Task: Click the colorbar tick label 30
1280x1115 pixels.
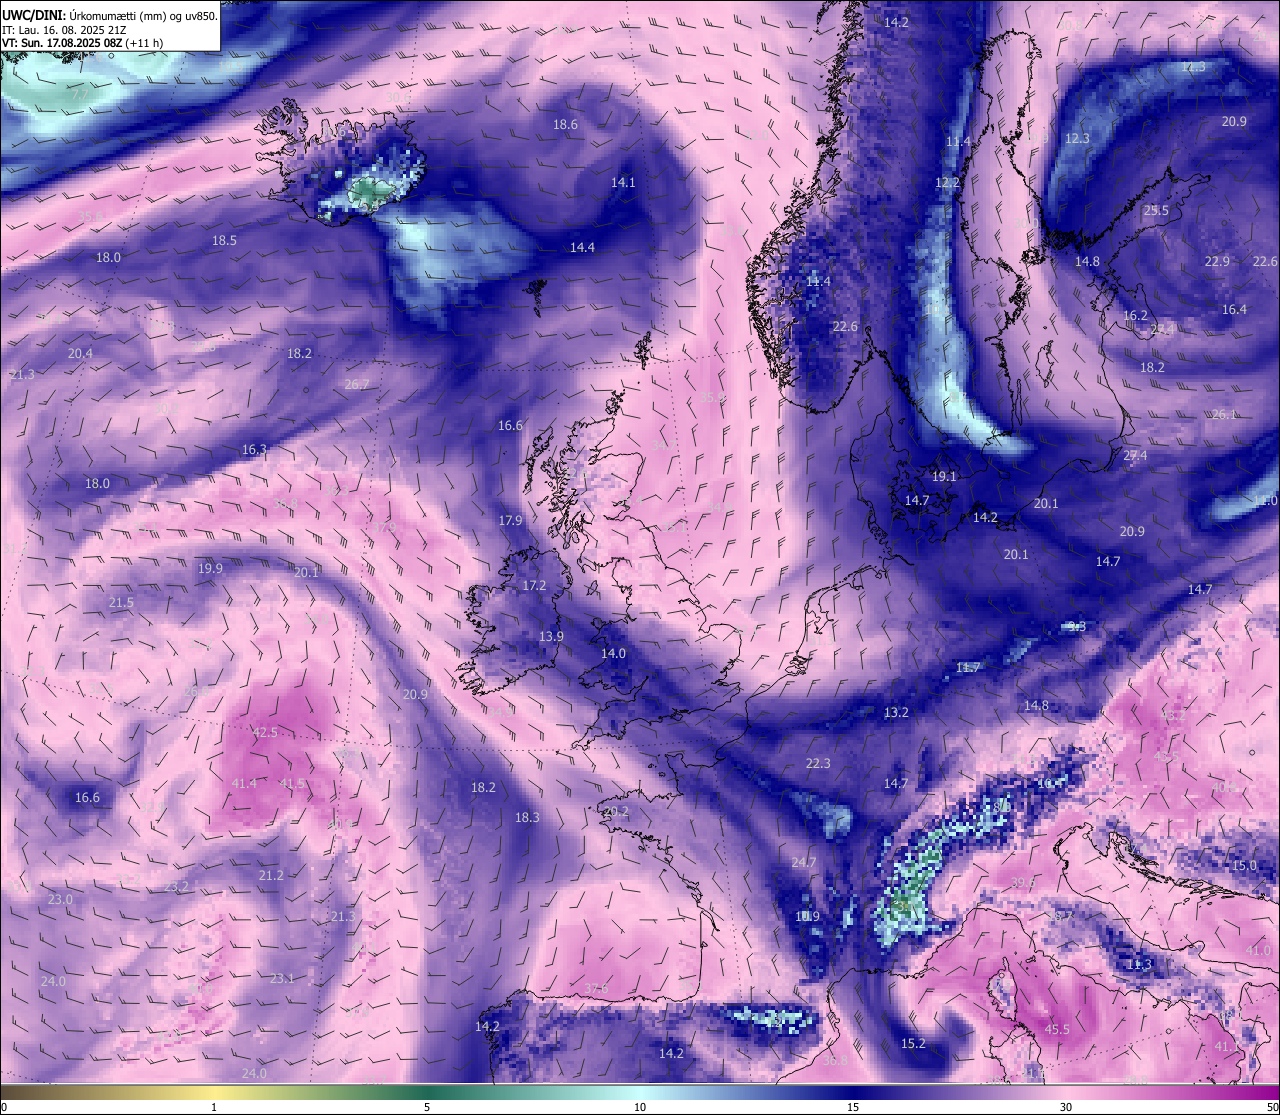Action: [1066, 1107]
